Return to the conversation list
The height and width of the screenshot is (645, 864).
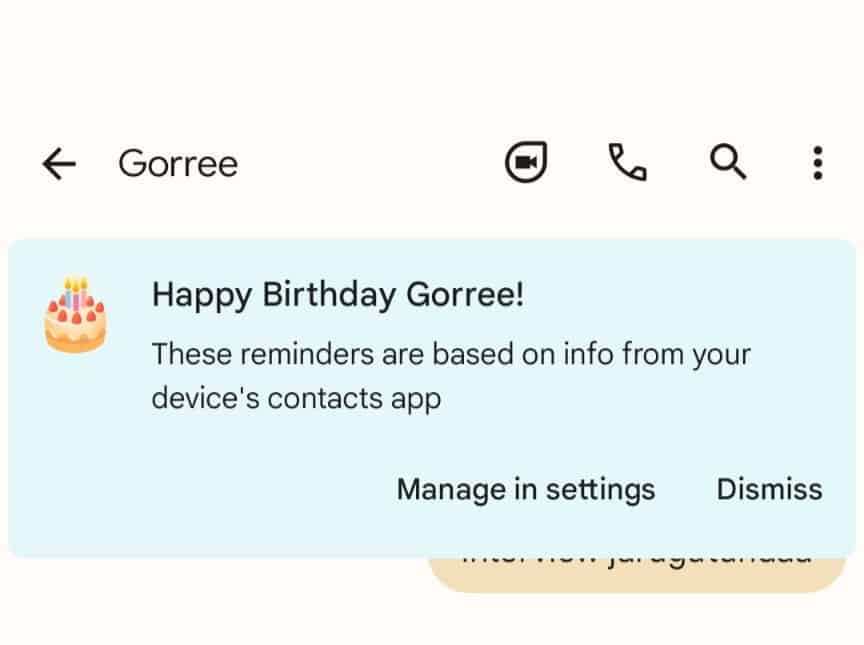click(x=59, y=163)
